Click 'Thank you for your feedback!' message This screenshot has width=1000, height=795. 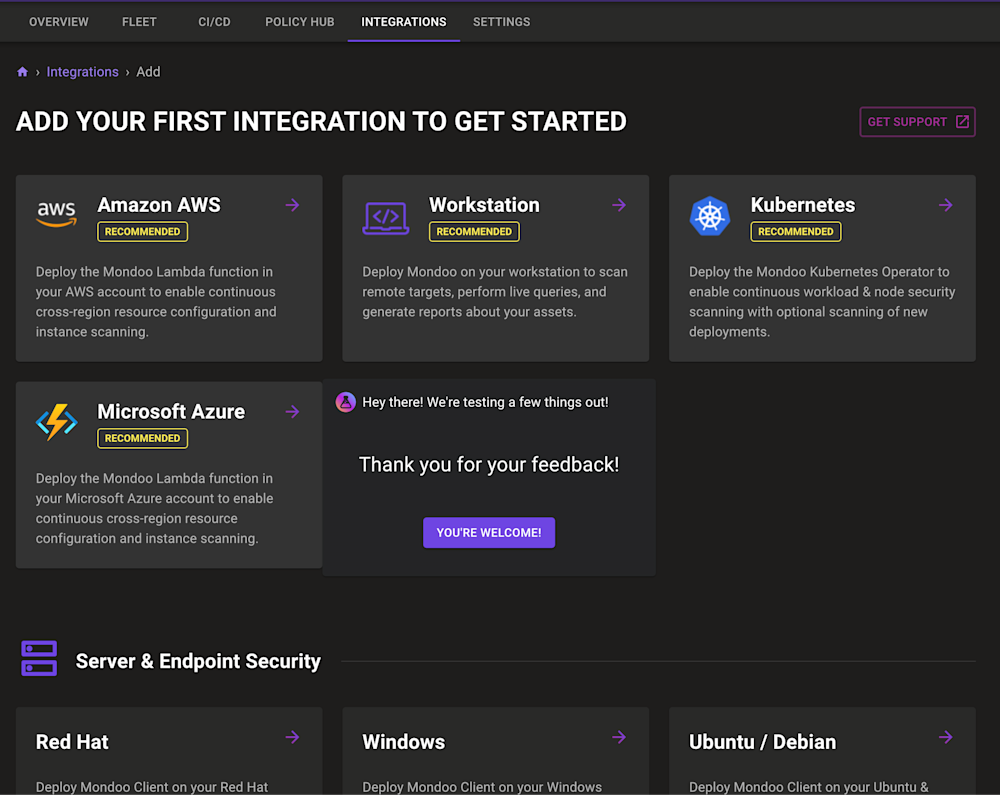click(489, 464)
